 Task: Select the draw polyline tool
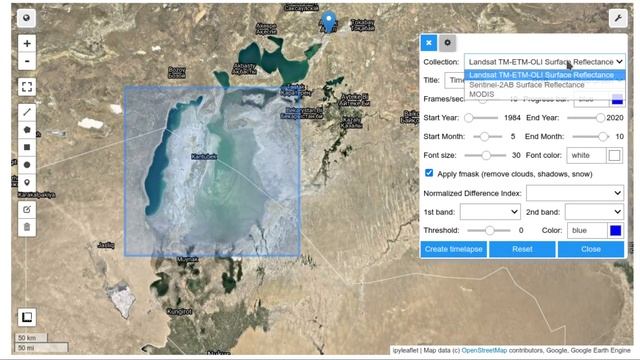27,112
